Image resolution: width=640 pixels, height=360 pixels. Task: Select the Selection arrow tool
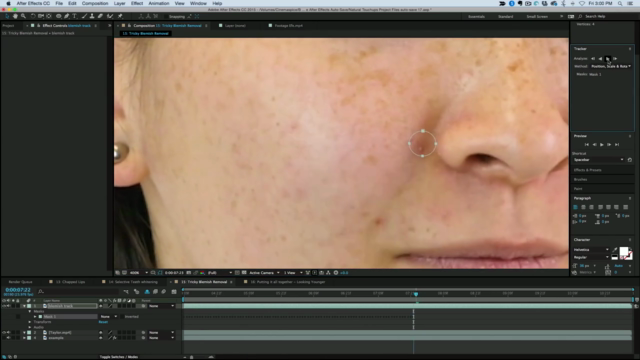point(7,16)
